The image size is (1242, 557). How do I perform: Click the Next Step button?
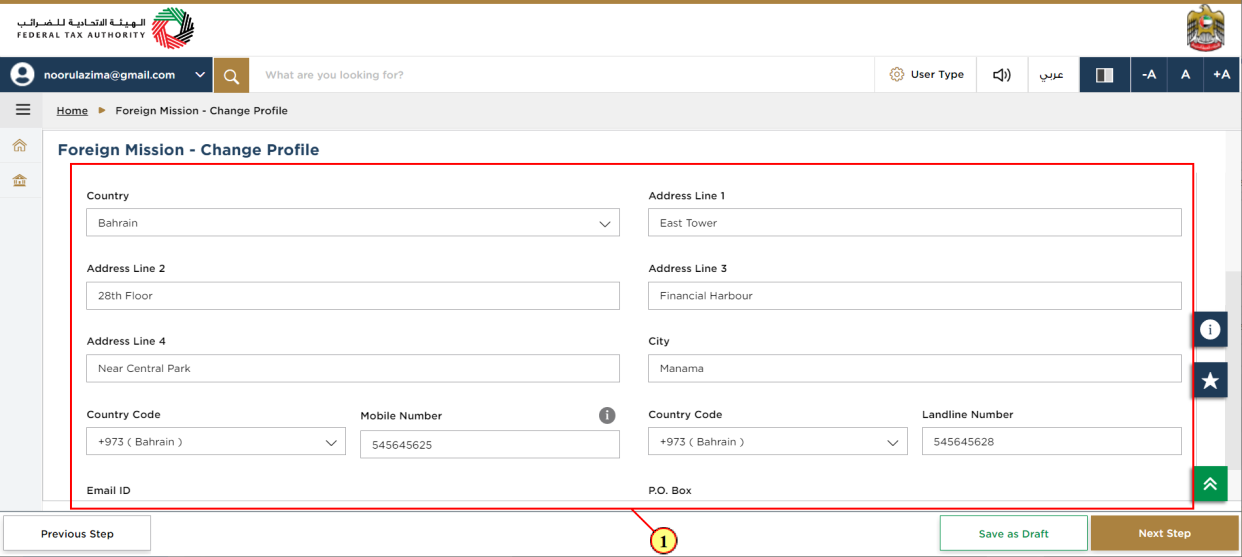pyautogui.click(x=1164, y=534)
